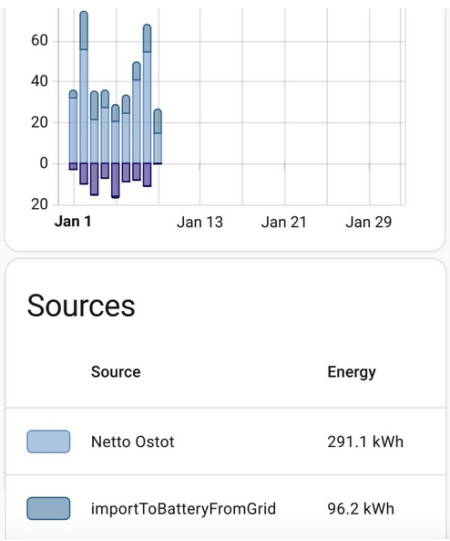Click the Energy column header
Screen dimensions: 450x541
[x=352, y=372]
